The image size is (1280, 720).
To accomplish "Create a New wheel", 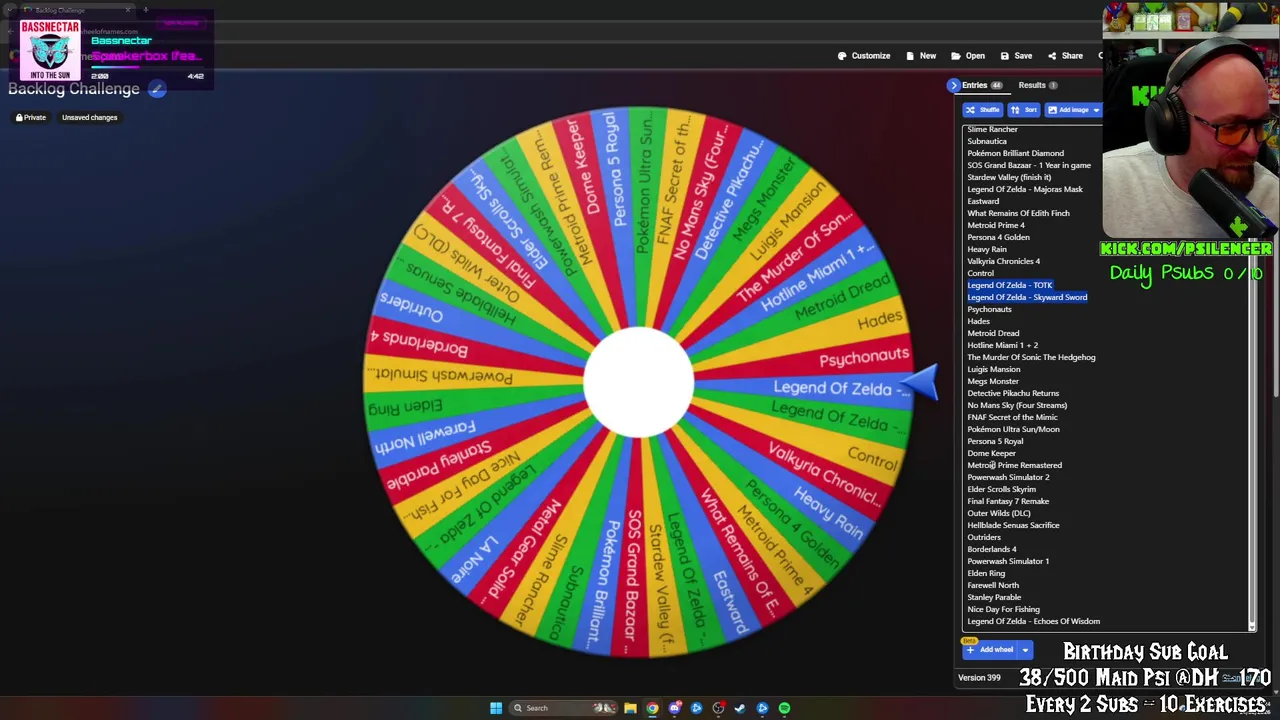I will coord(921,56).
